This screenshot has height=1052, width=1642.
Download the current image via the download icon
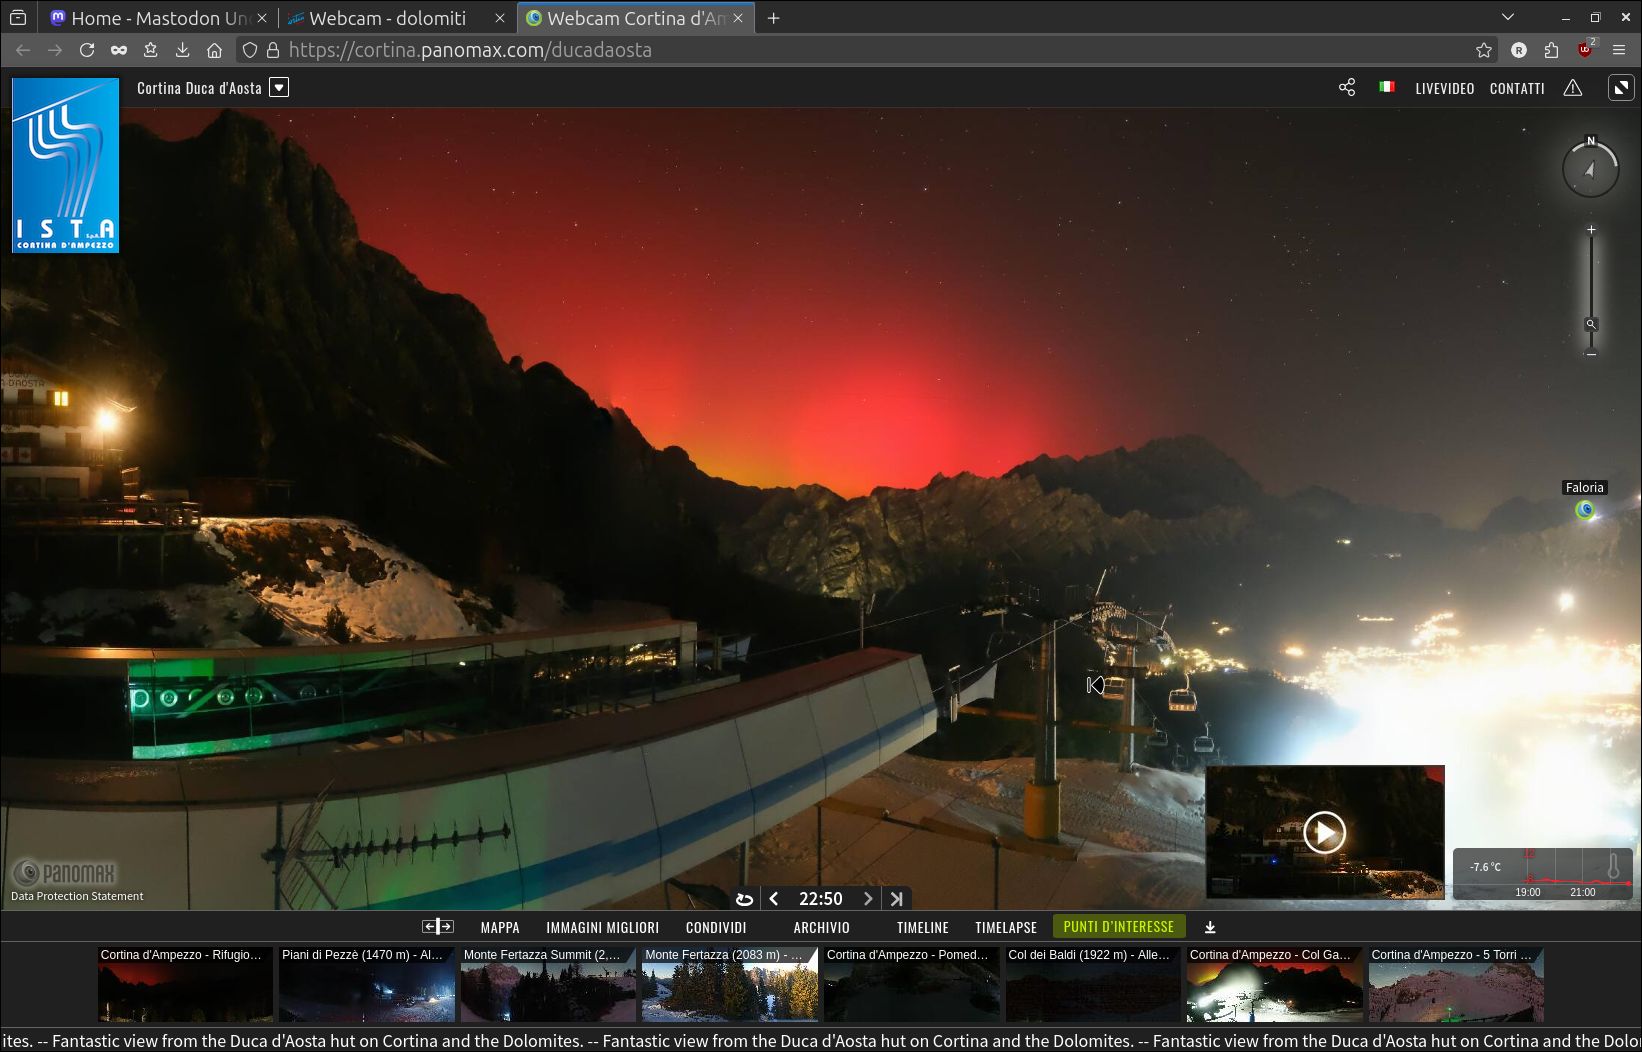point(1210,927)
